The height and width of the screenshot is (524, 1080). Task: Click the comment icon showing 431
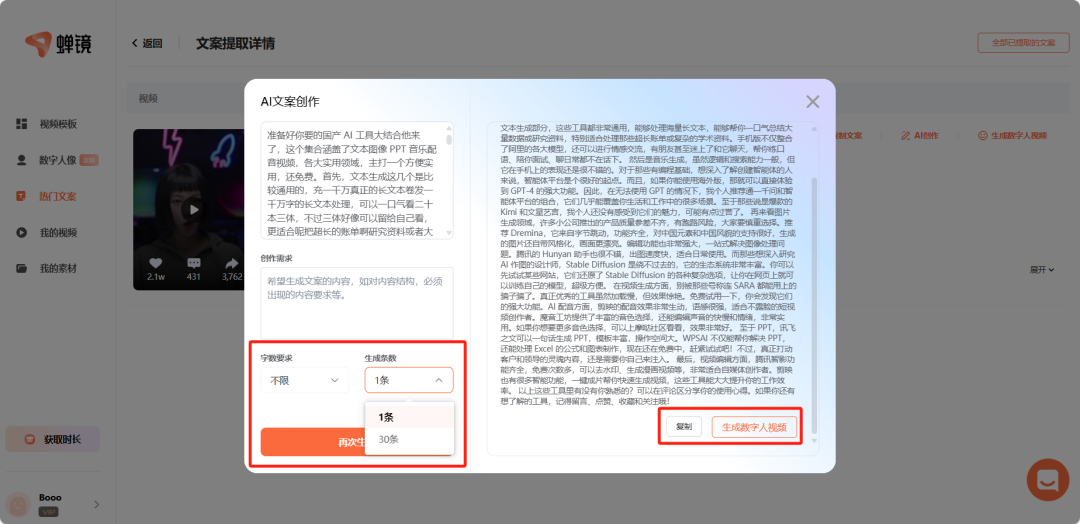[194, 263]
